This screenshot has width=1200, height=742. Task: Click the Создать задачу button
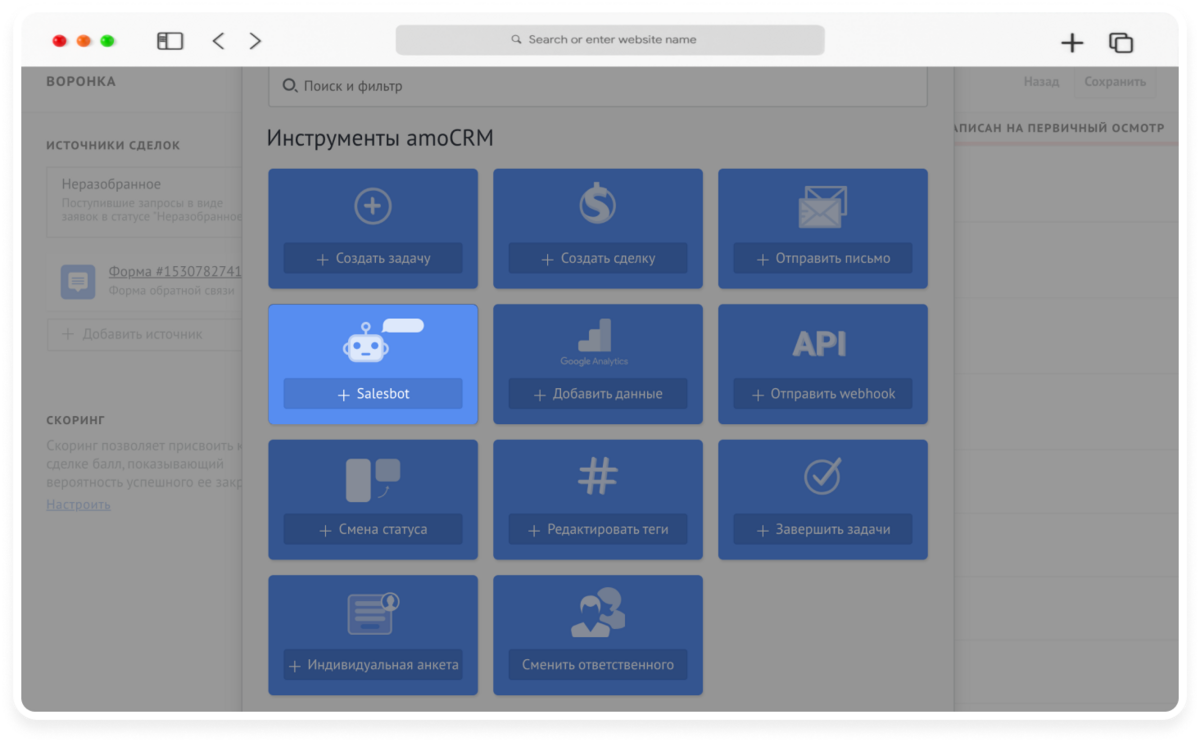coord(373,258)
